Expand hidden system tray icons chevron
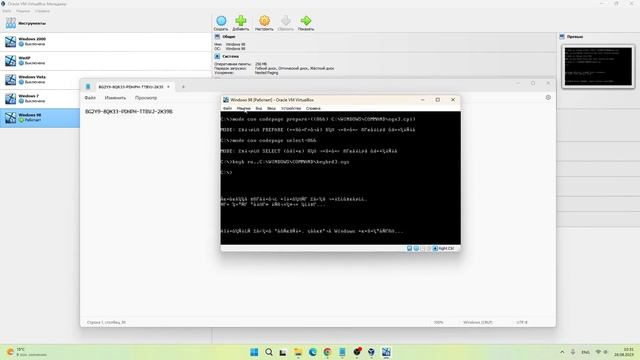Screen dimensions: 640x360 click(x=562, y=352)
